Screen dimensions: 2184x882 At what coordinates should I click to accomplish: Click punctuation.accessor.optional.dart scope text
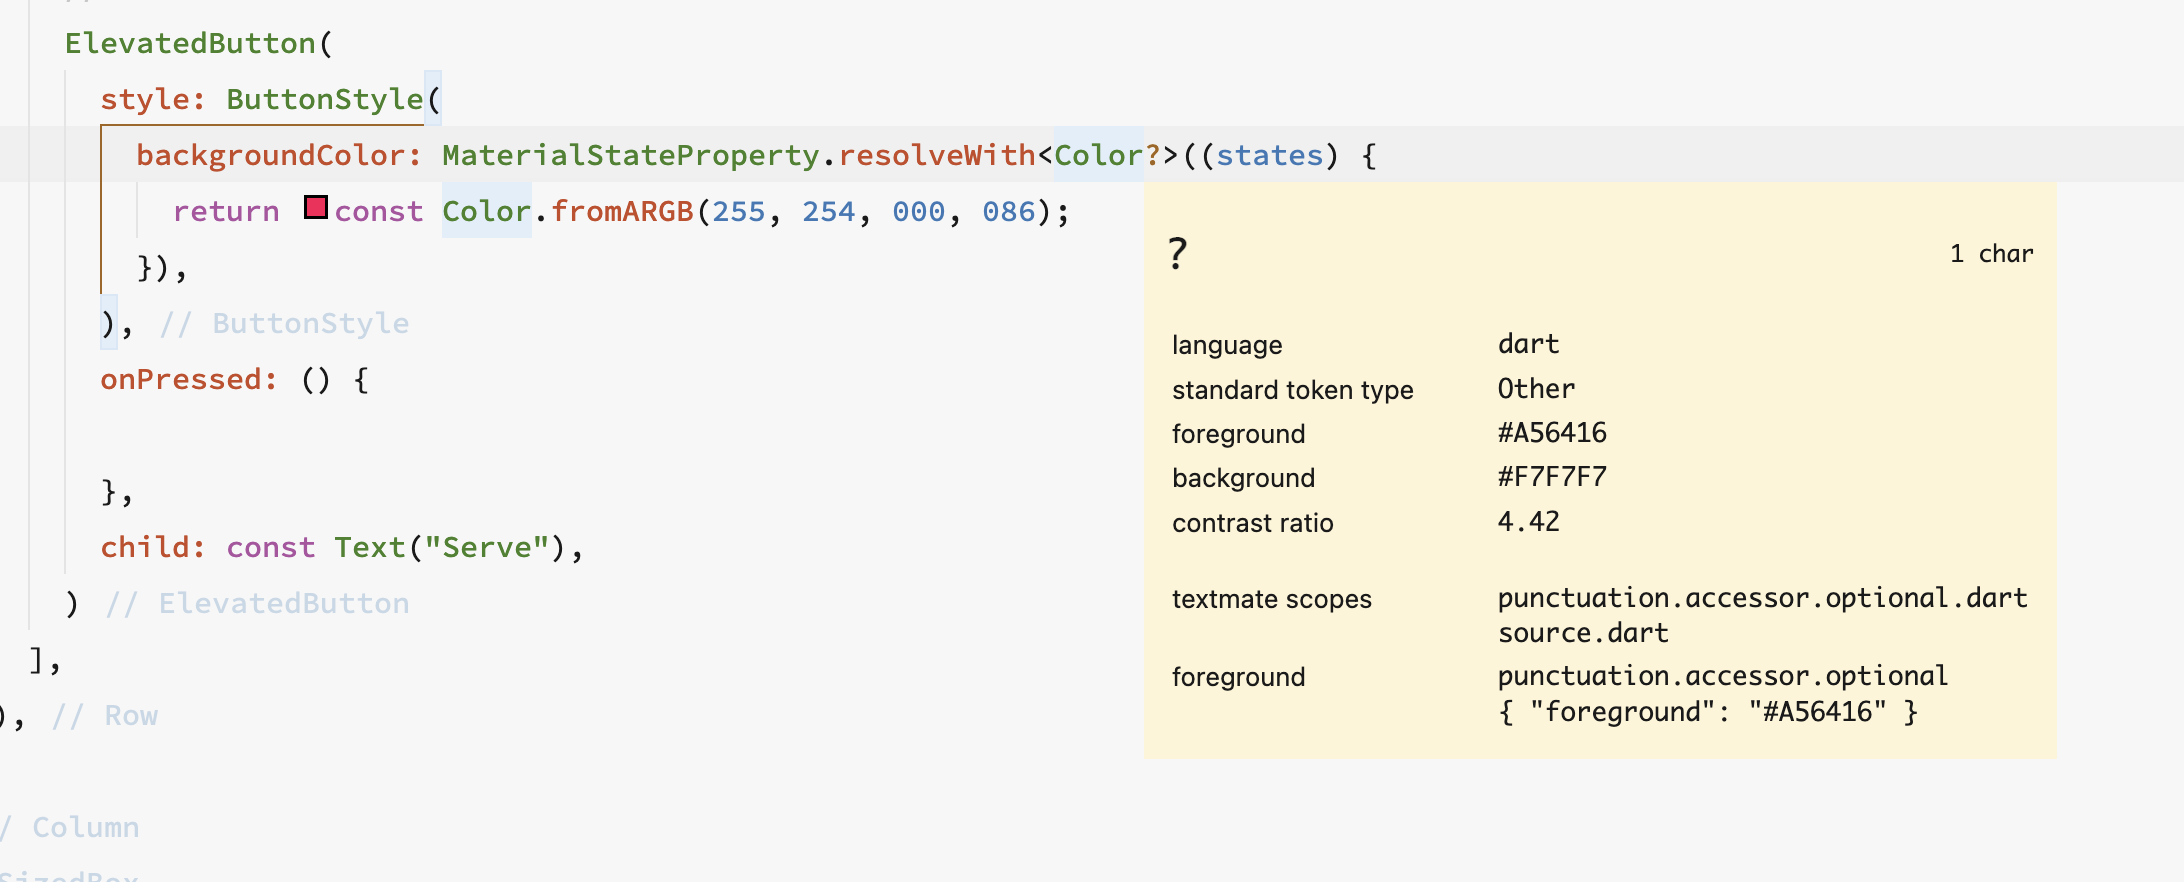pyautogui.click(x=1762, y=598)
